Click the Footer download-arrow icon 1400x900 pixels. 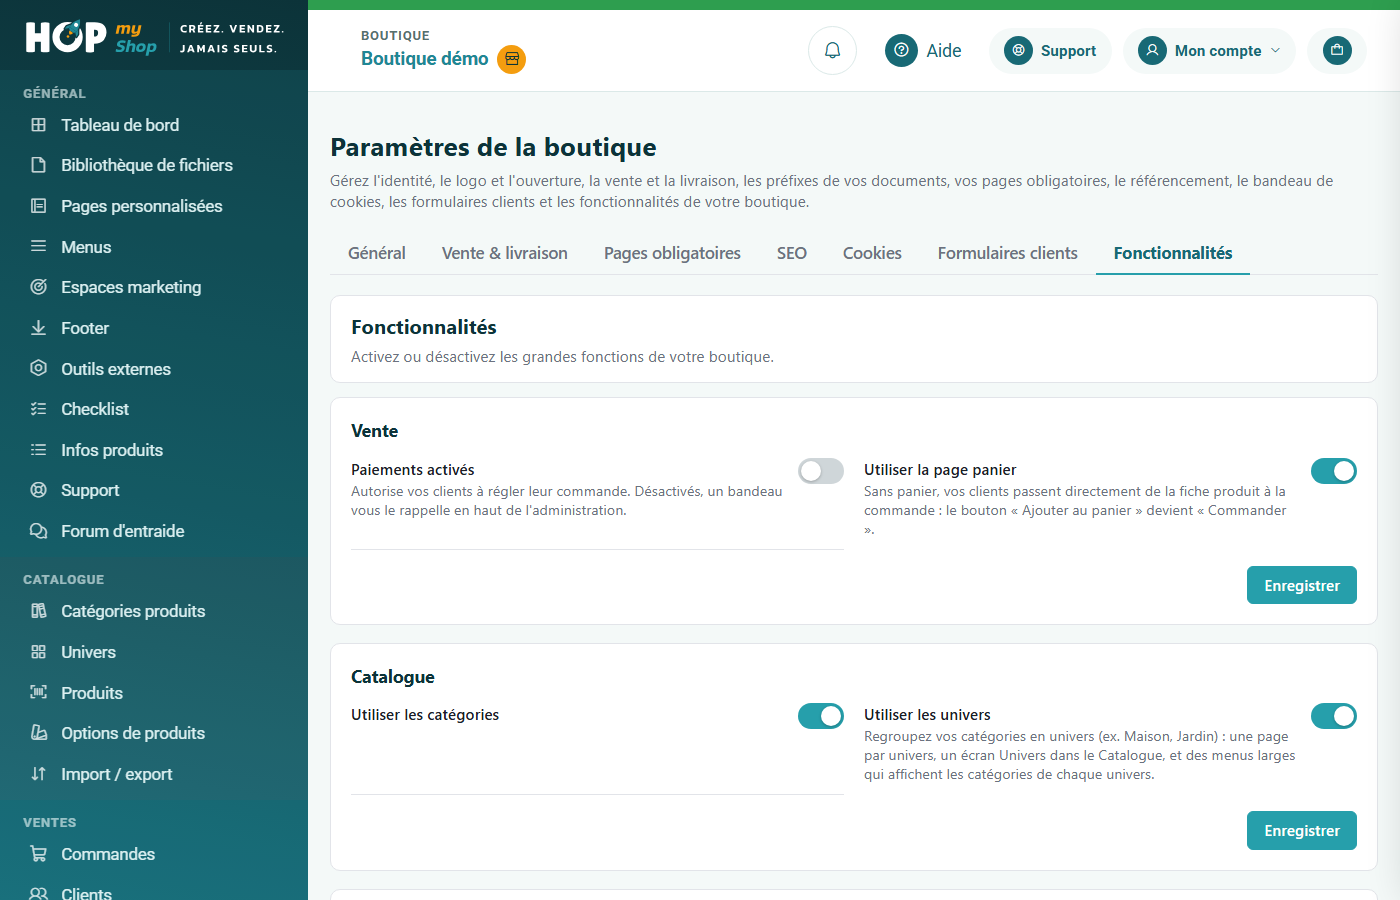(x=39, y=328)
